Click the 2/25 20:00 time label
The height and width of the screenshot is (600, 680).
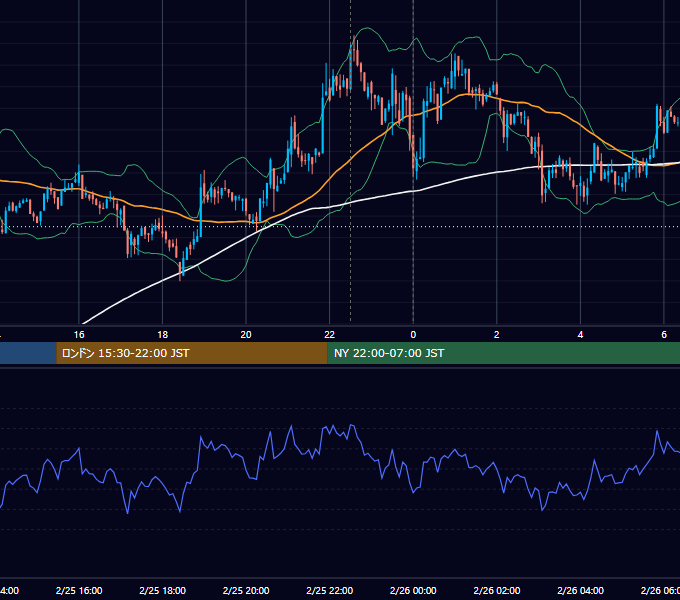click(x=246, y=590)
